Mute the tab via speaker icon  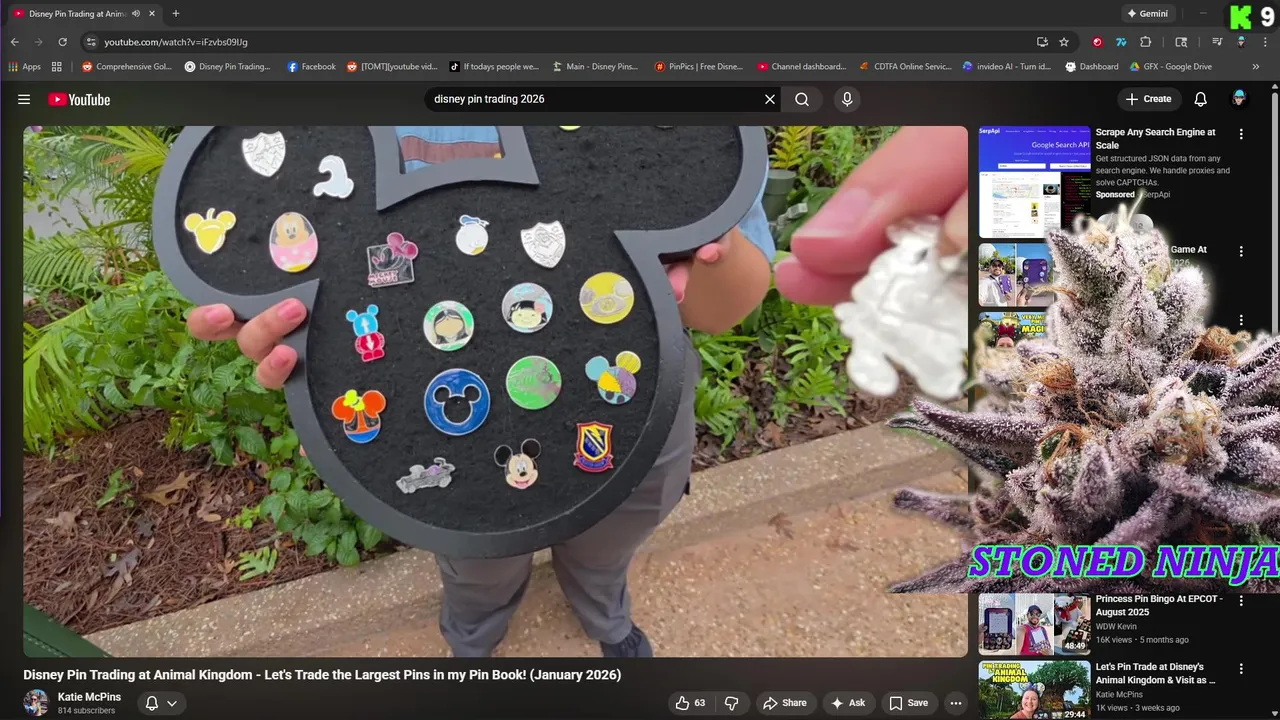[135, 14]
